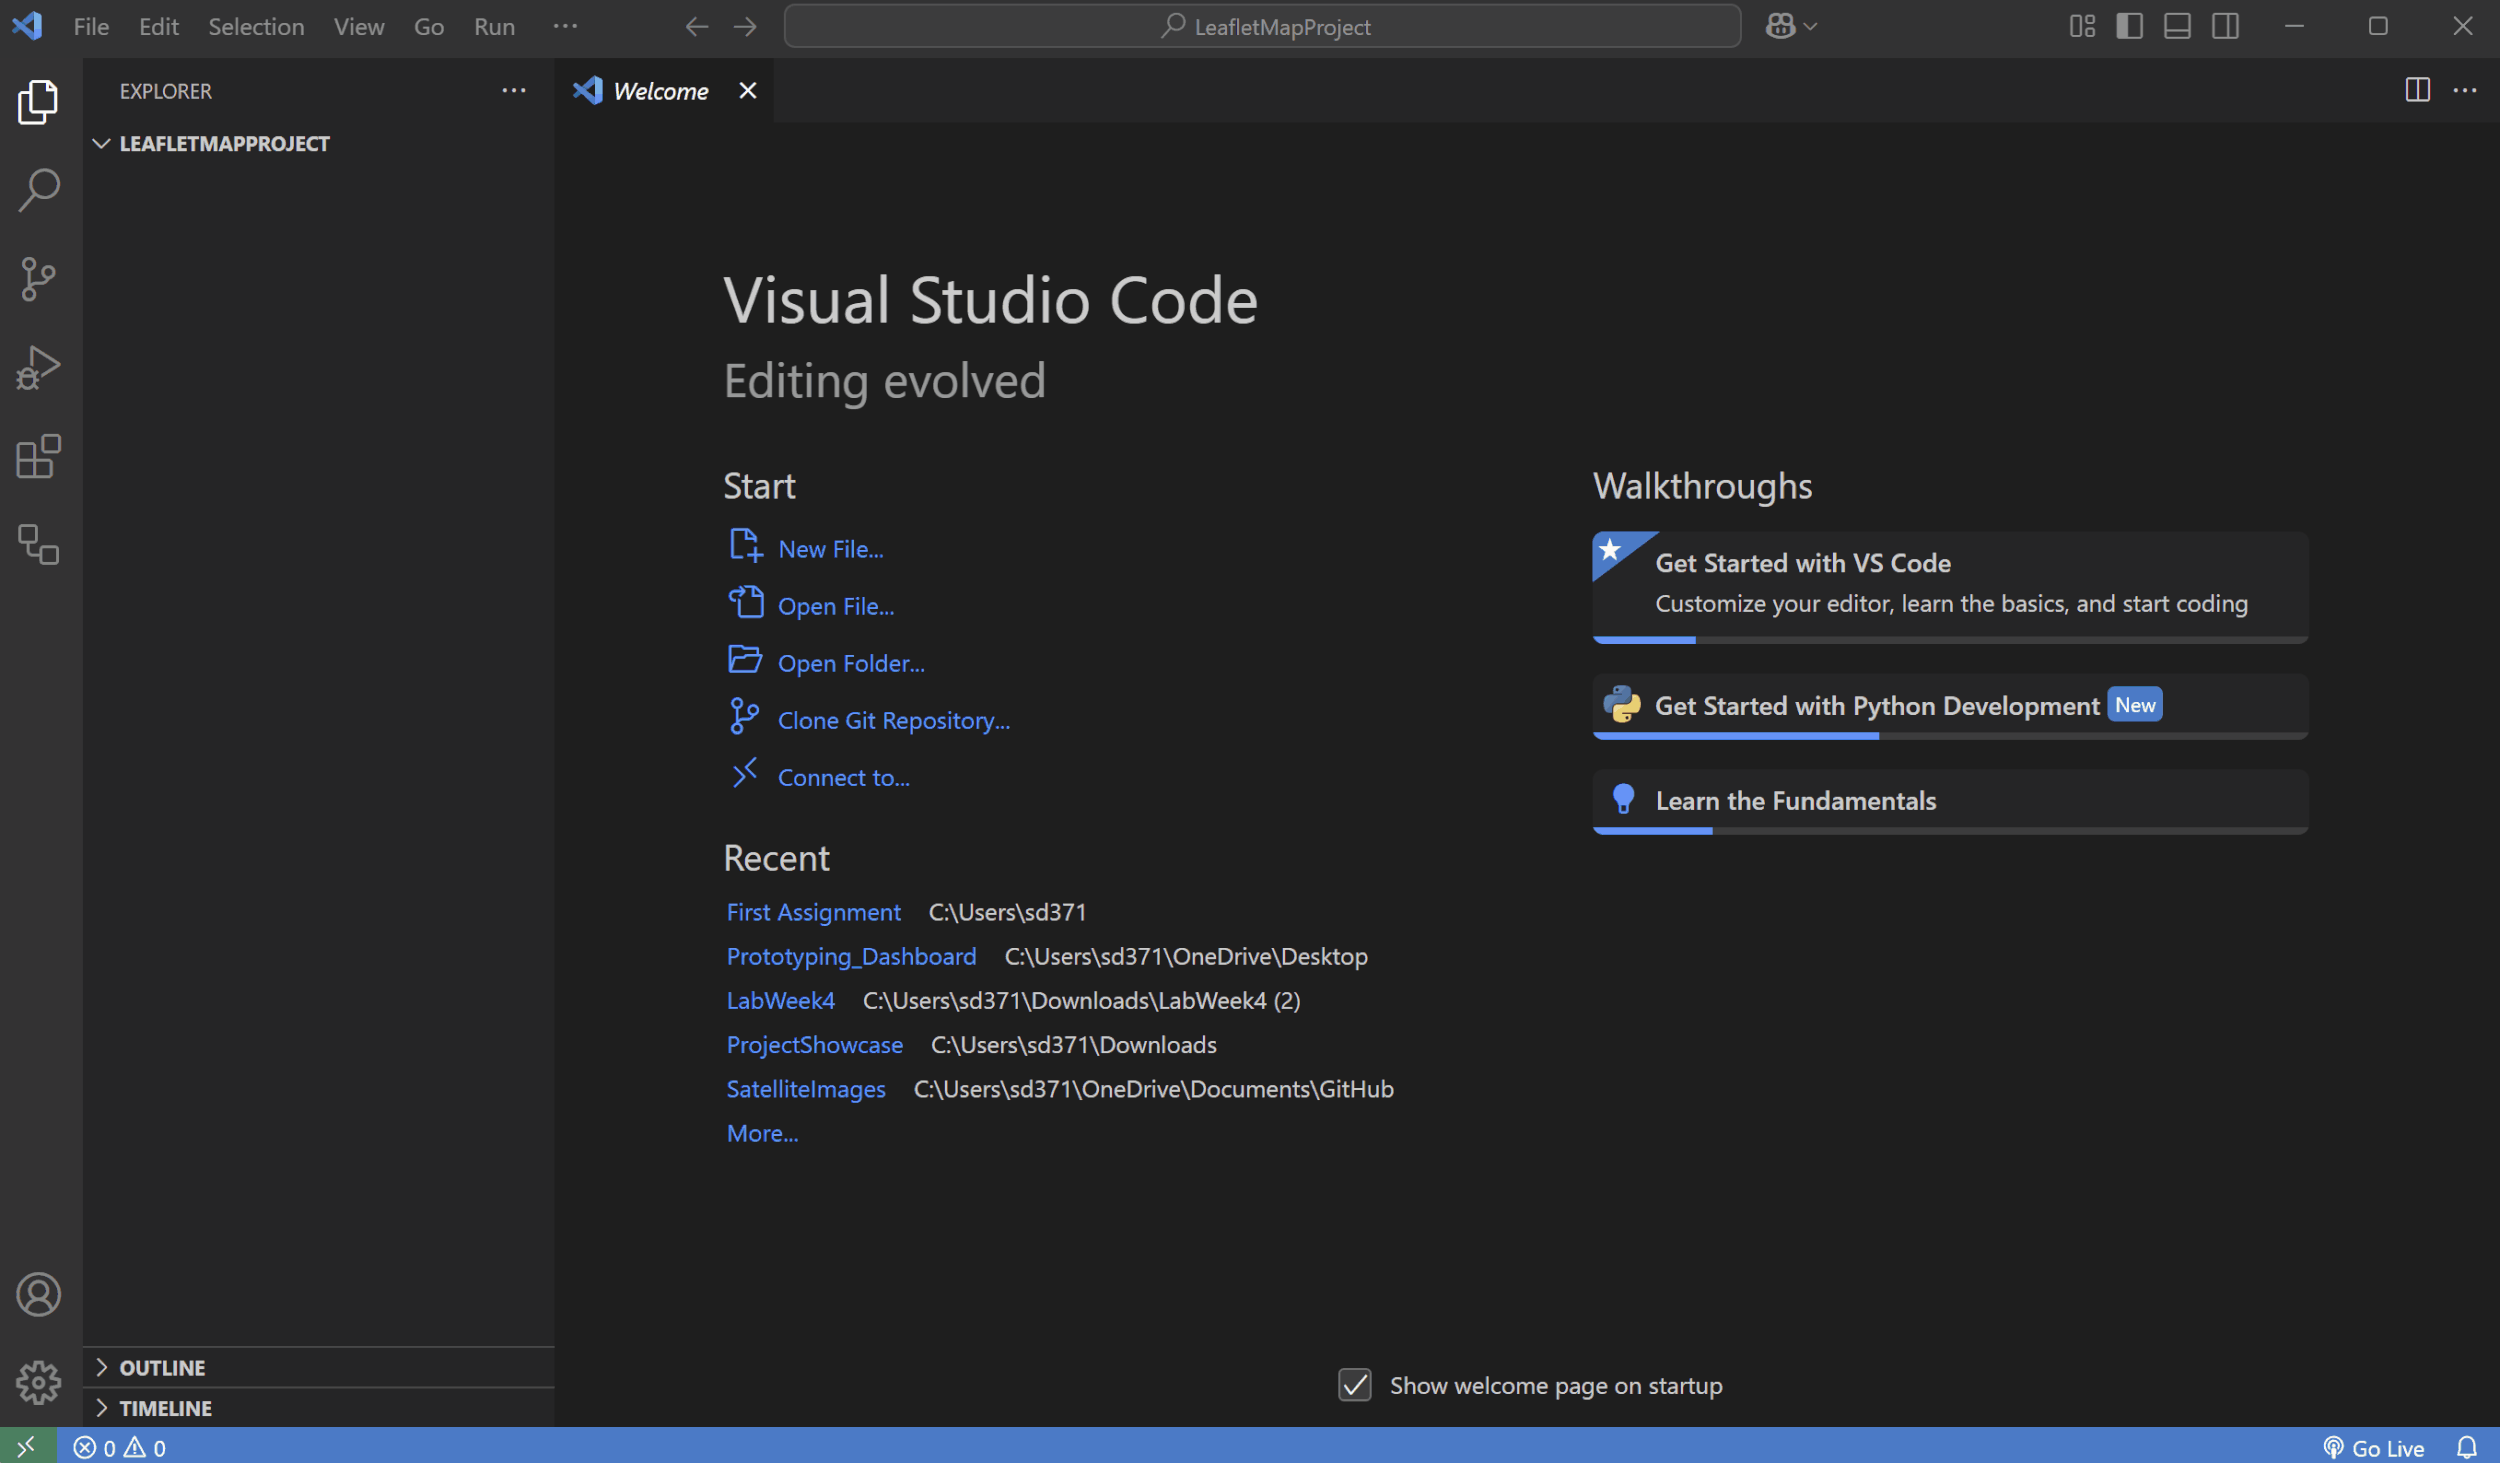The width and height of the screenshot is (2500, 1463).
Task: Open the Run and Debug view icon
Action: [38, 367]
